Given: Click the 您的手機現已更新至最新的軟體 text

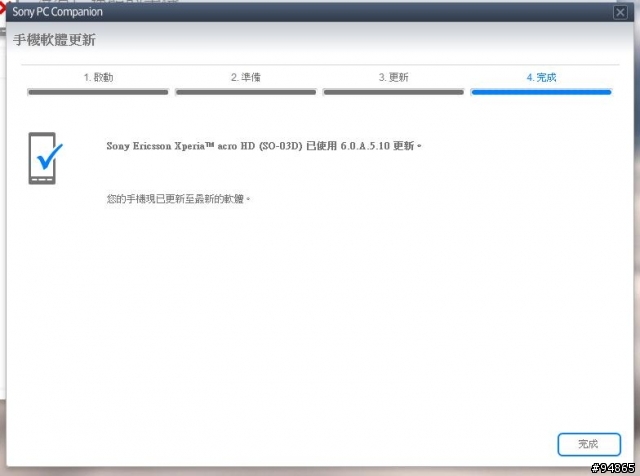Looking at the screenshot, I should [178, 199].
